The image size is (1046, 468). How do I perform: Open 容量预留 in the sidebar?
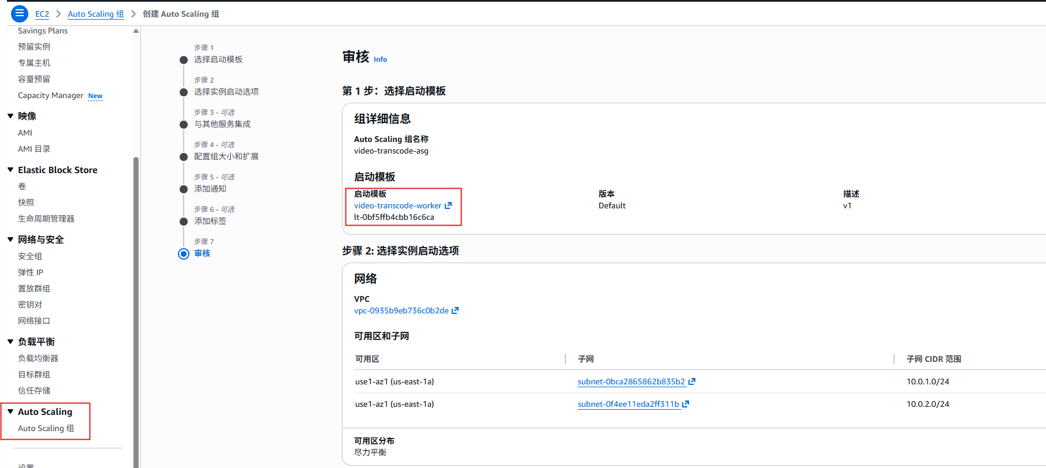[x=34, y=79]
